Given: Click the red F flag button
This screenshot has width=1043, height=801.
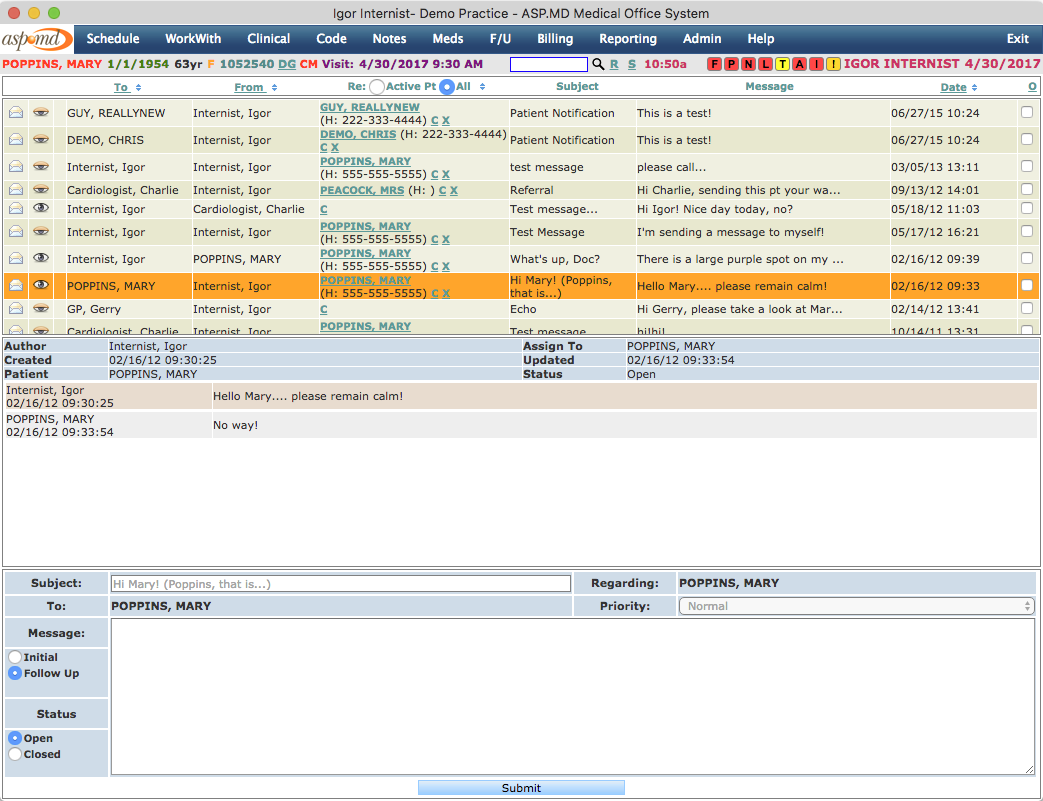Looking at the screenshot, I should [x=714, y=64].
